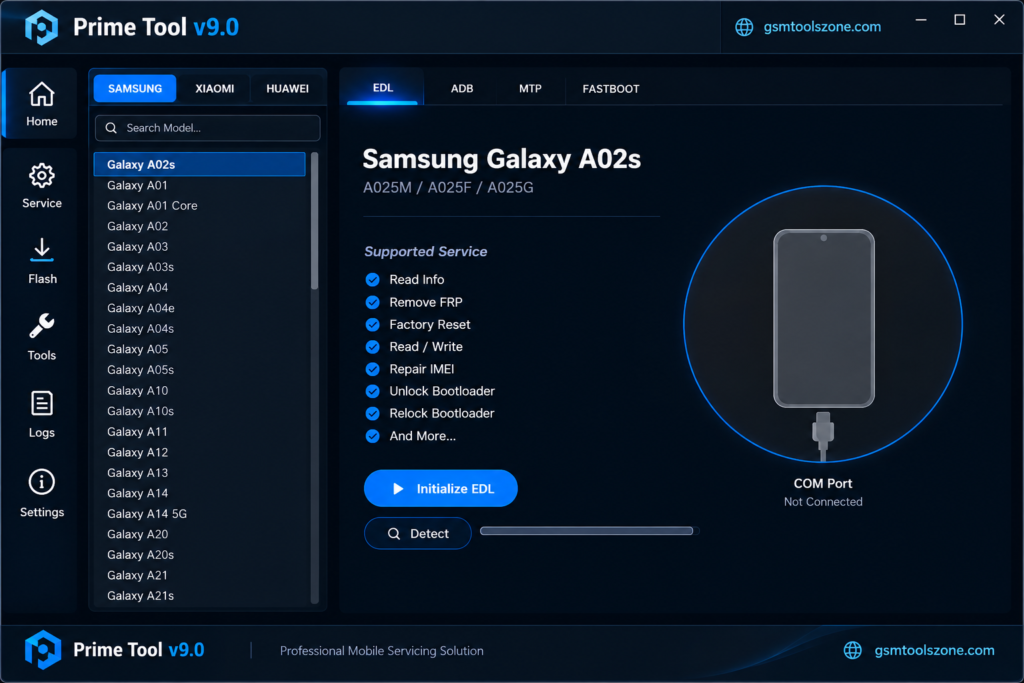The image size is (1024, 683).
Task: Select Galaxy A14 in model list
Action: pos(199,493)
